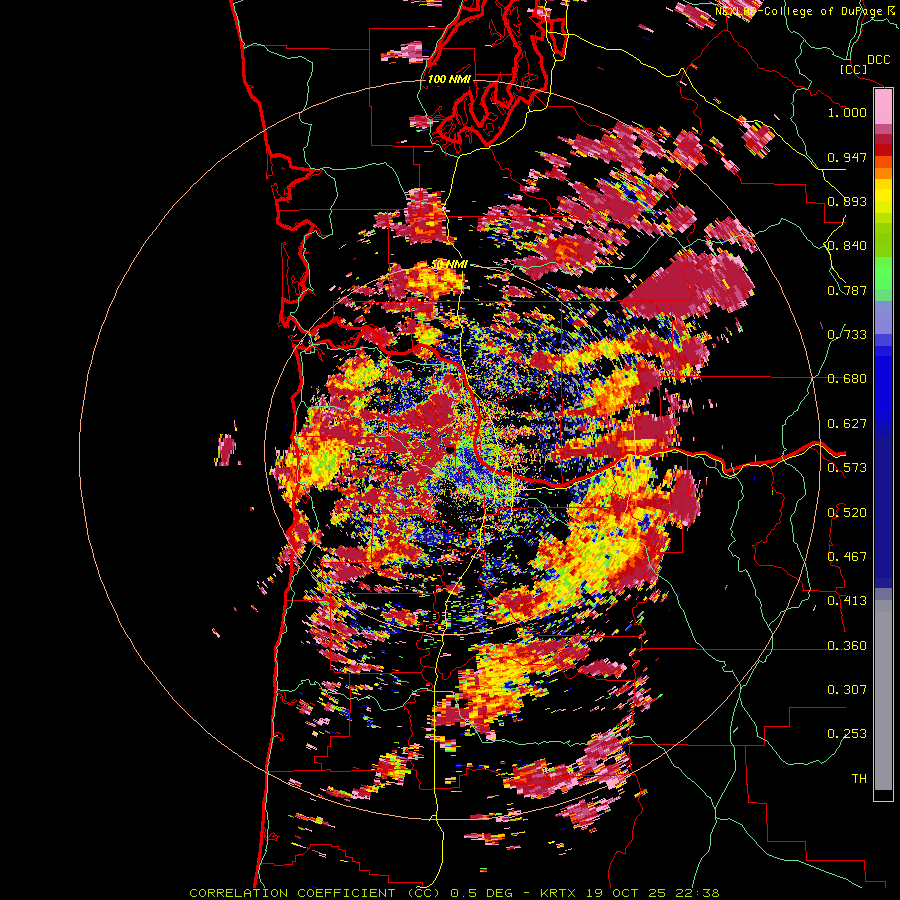Click the 0.893 color scale value

point(847,201)
